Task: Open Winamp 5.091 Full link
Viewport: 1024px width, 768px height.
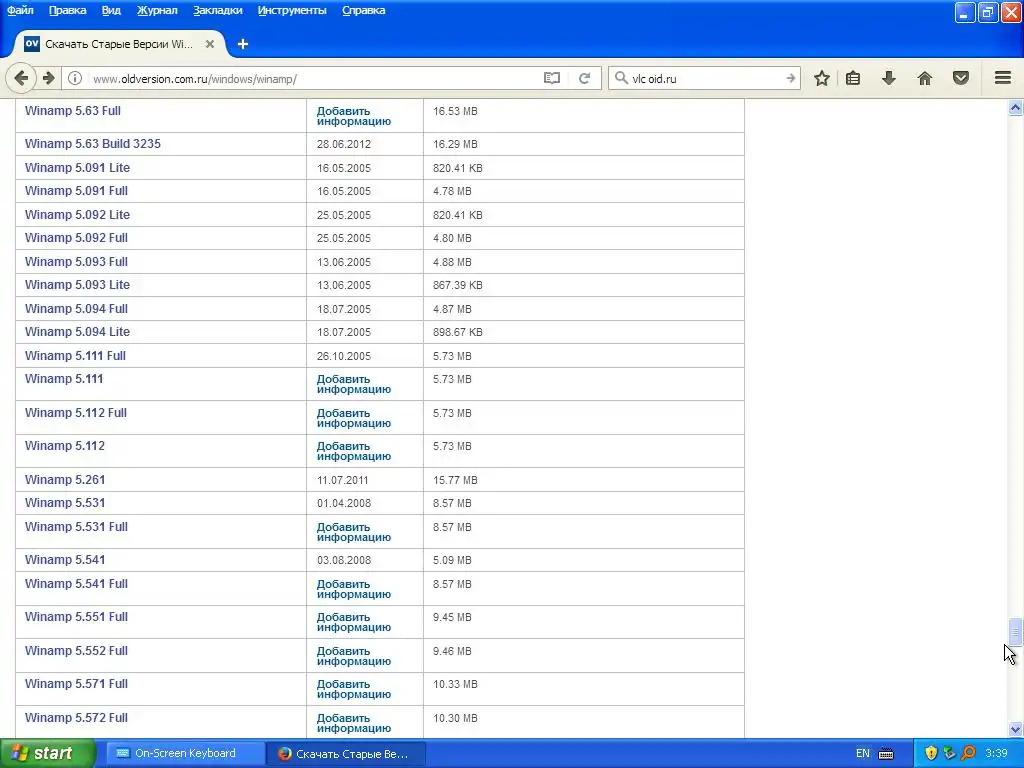Action: [76, 191]
